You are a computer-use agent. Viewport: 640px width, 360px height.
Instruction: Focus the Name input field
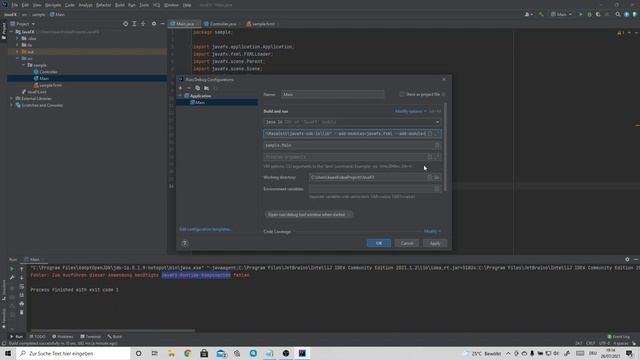pos(333,94)
